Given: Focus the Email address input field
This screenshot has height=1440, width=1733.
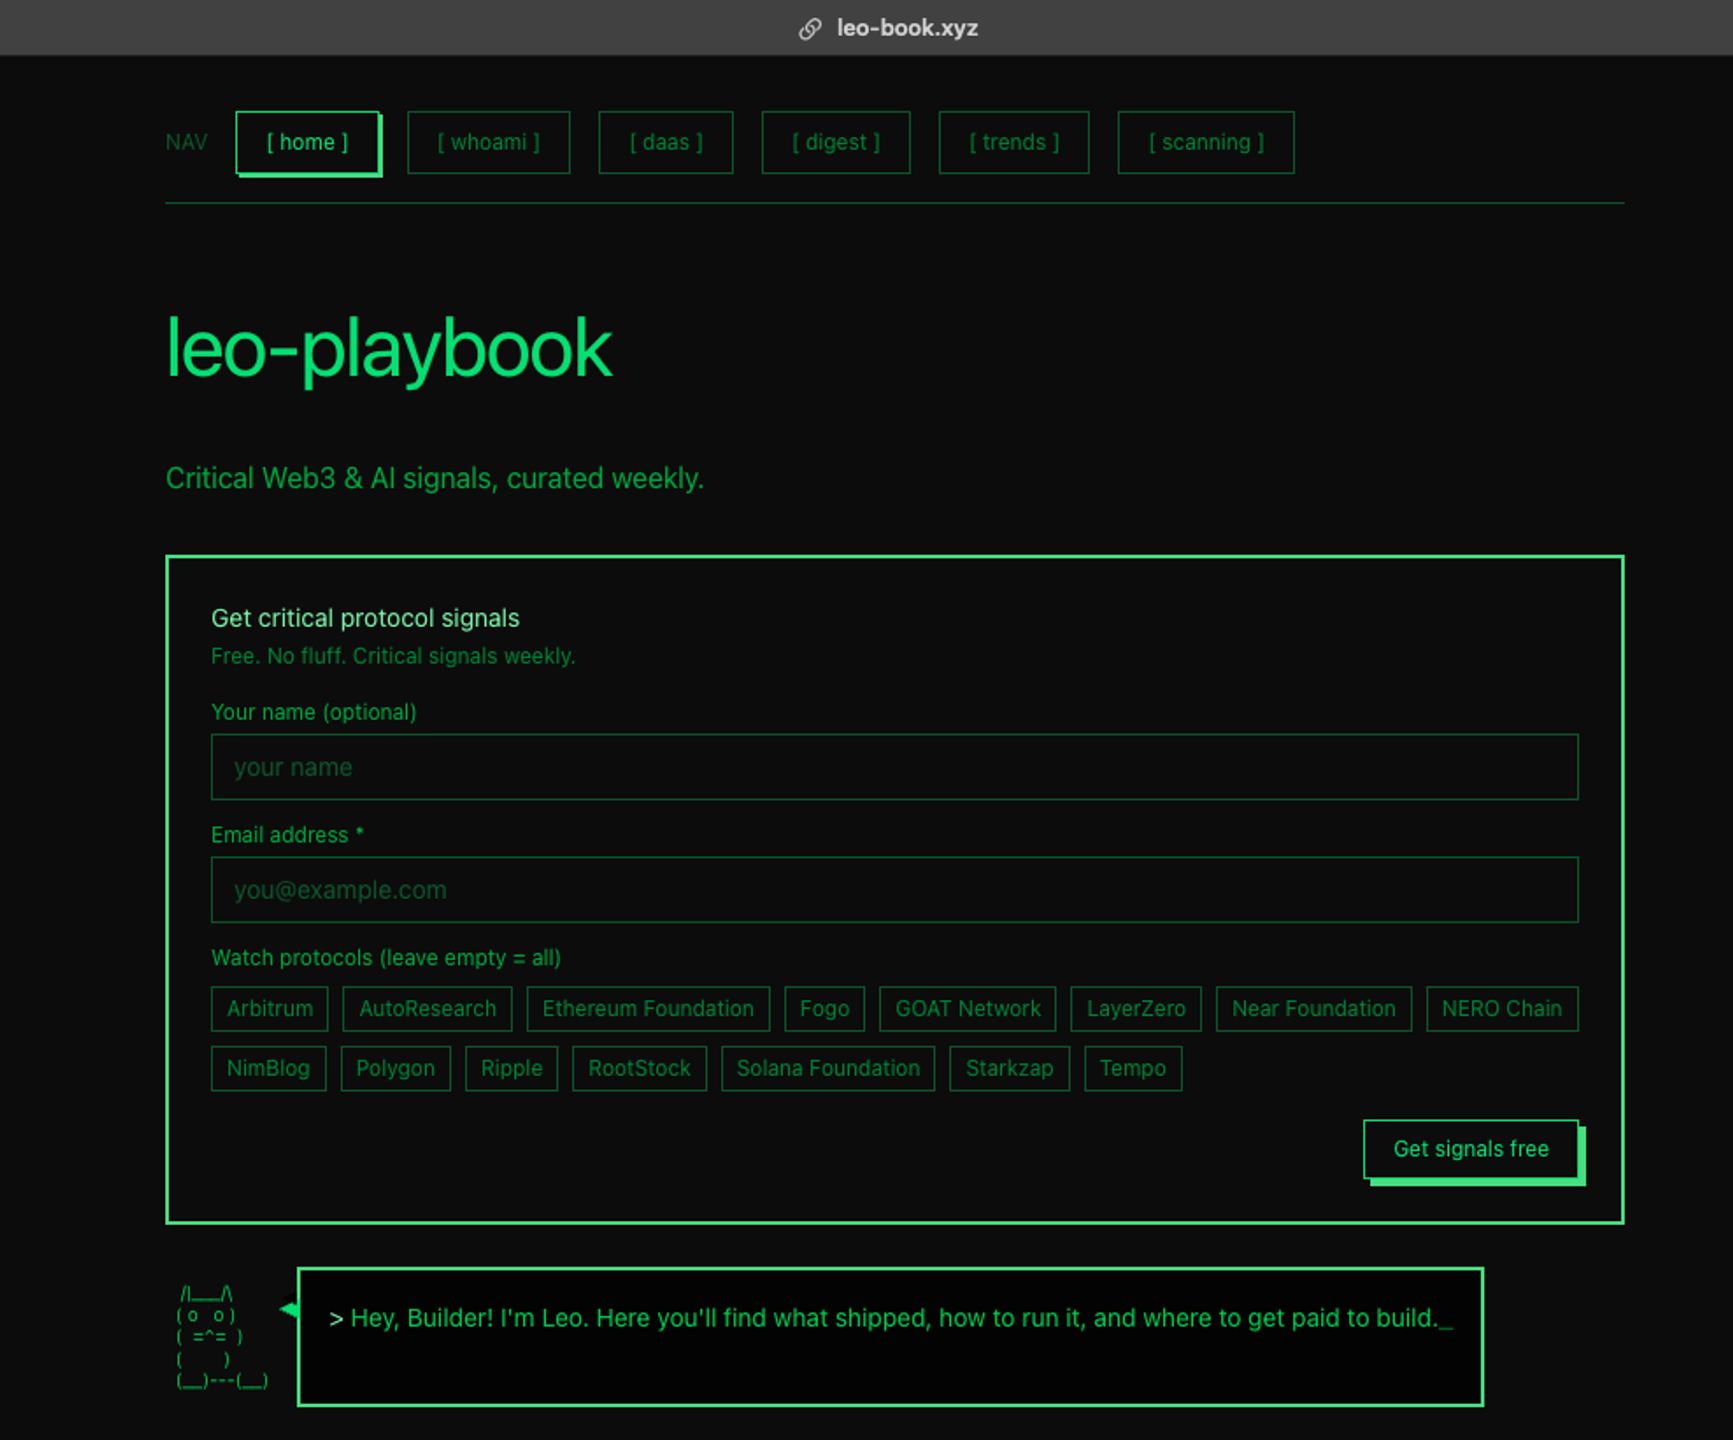Looking at the screenshot, I should pyautogui.click(x=895, y=890).
